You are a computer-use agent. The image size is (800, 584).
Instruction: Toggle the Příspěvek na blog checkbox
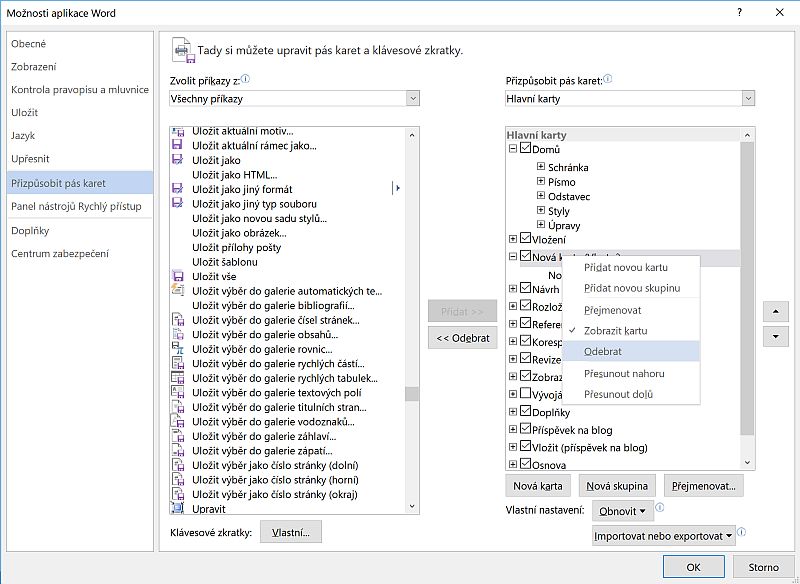[526, 429]
